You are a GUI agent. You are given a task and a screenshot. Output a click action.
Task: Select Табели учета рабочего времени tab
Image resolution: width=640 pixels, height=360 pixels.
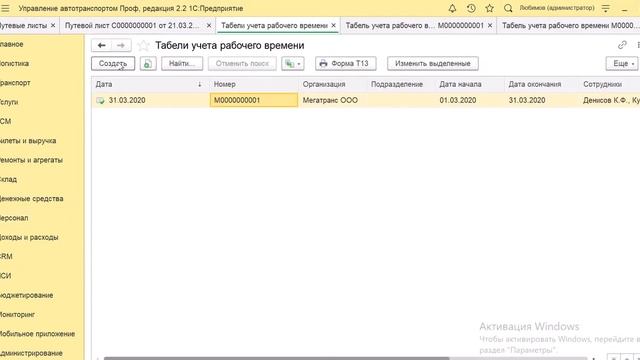click(274, 25)
